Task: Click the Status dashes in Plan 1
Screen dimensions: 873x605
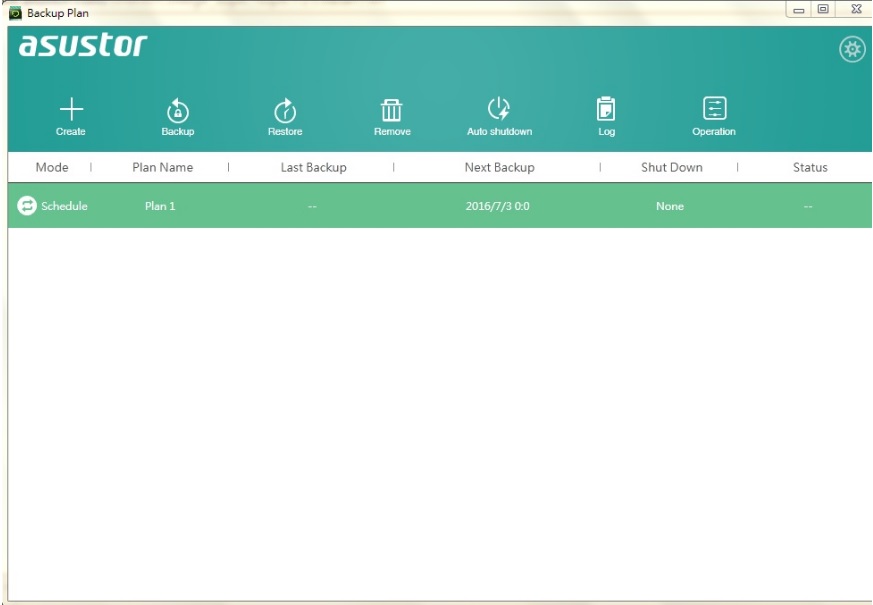Action: click(808, 206)
